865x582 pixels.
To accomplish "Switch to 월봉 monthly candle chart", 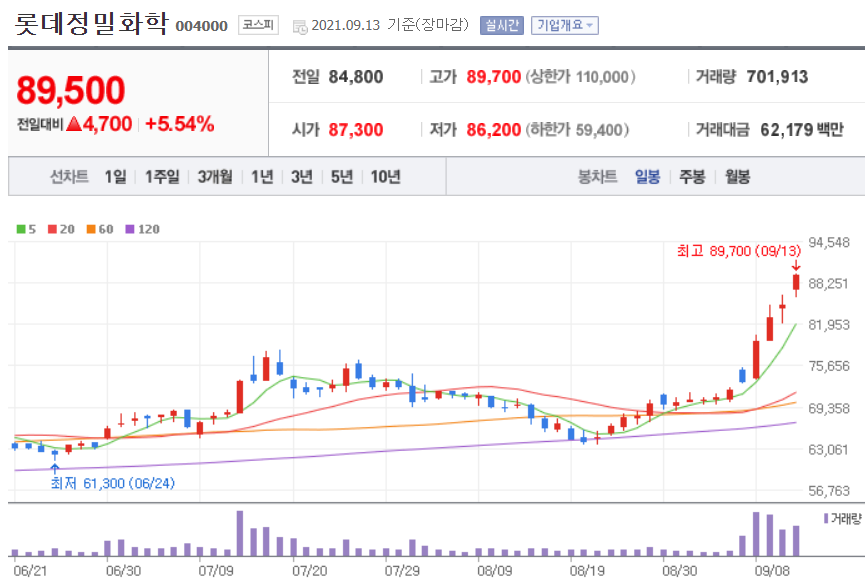I will (x=738, y=177).
